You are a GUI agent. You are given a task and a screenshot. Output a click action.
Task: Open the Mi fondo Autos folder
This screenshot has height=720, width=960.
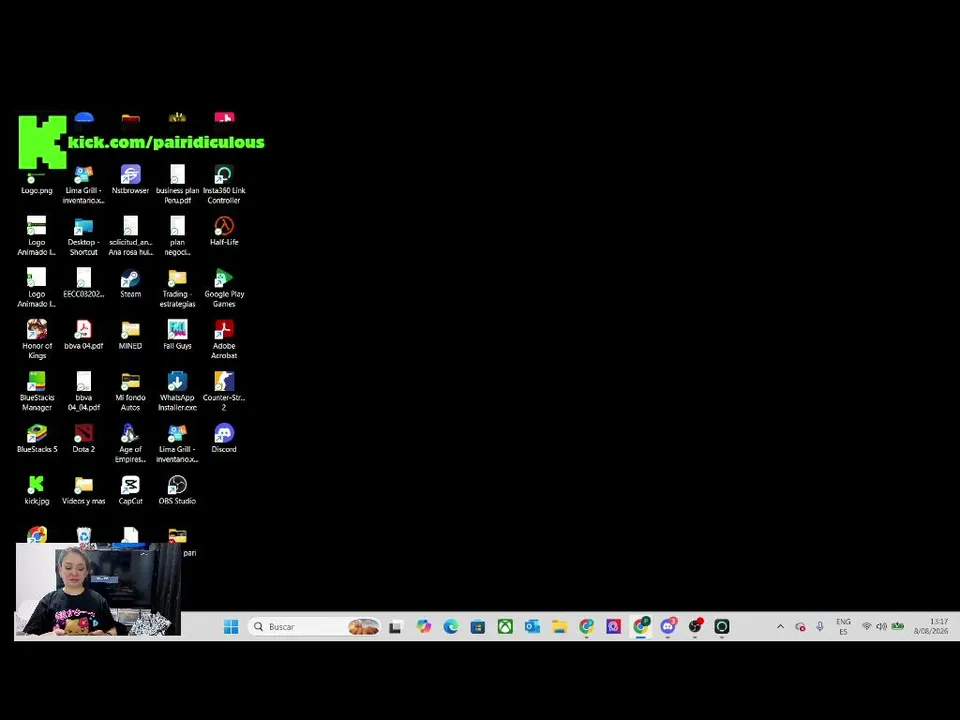click(130, 391)
